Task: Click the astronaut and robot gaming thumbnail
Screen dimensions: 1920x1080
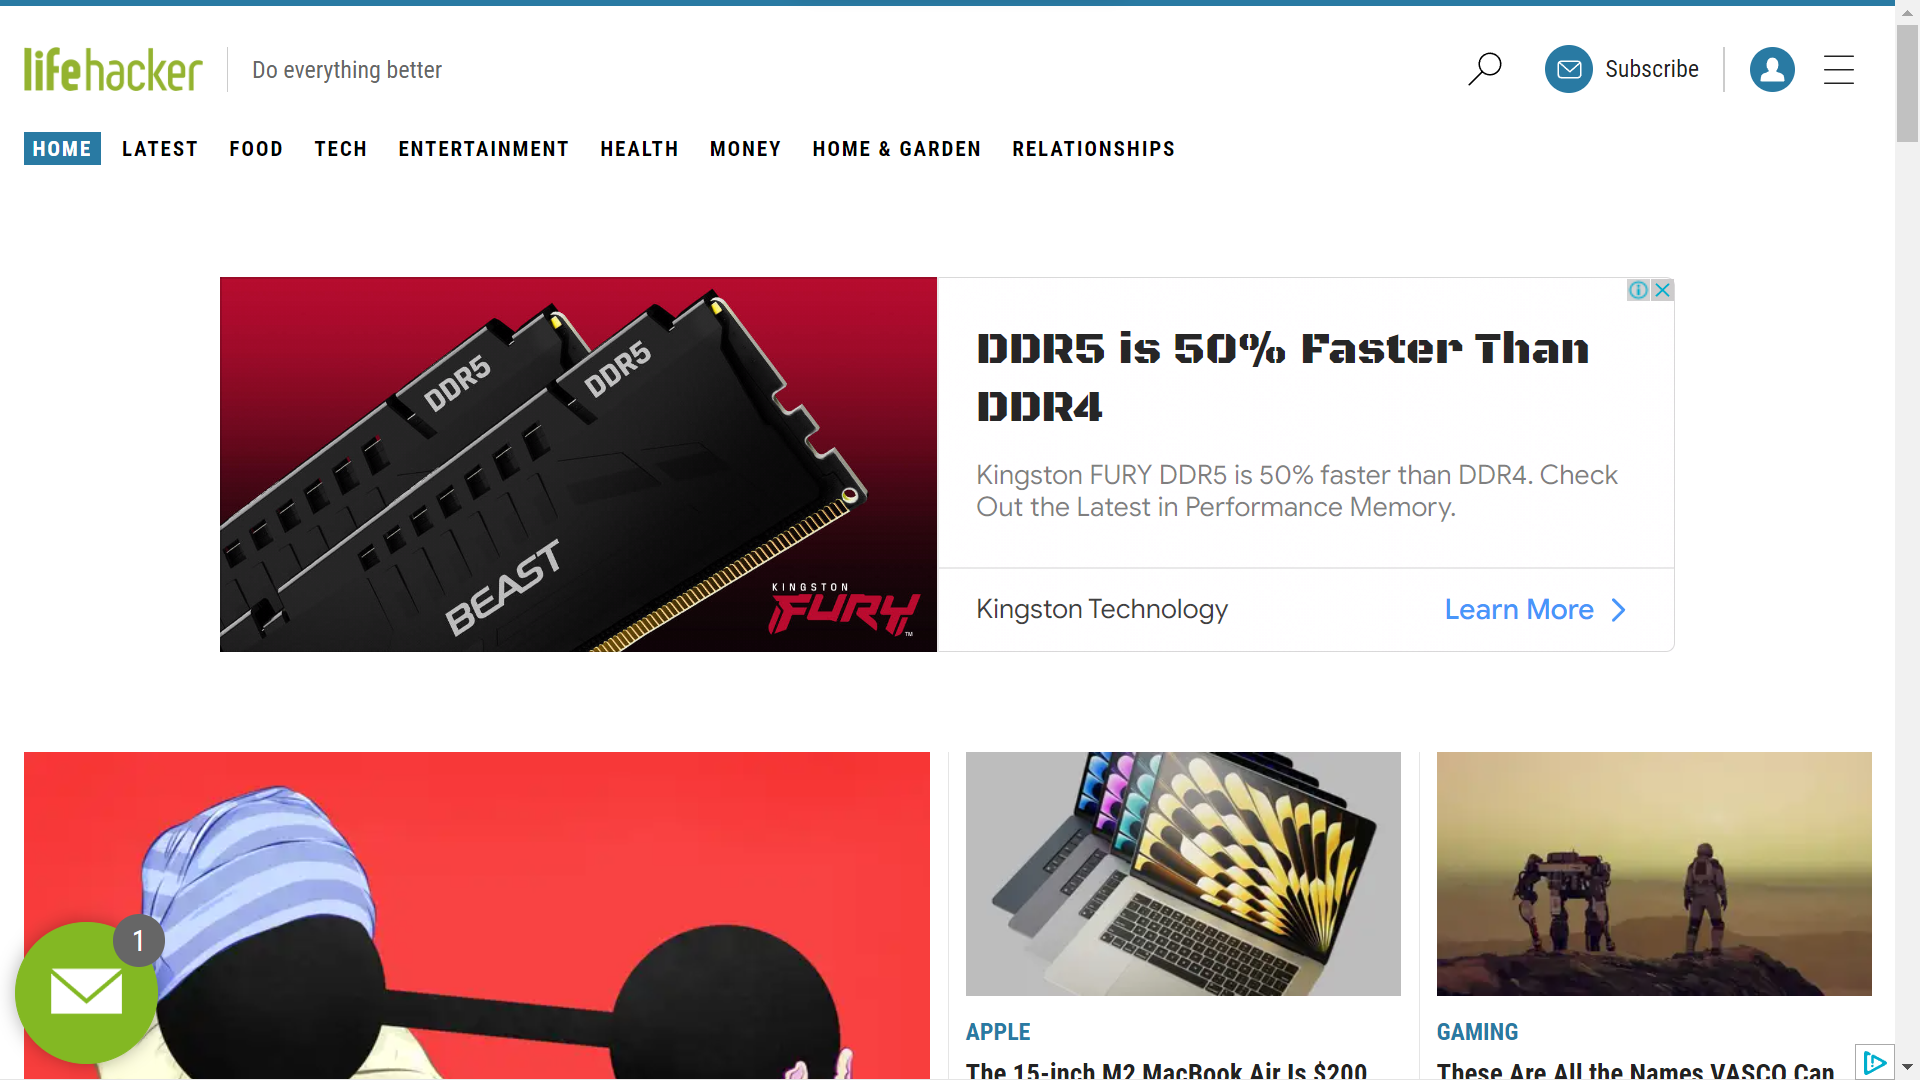Action: pos(1654,873)
